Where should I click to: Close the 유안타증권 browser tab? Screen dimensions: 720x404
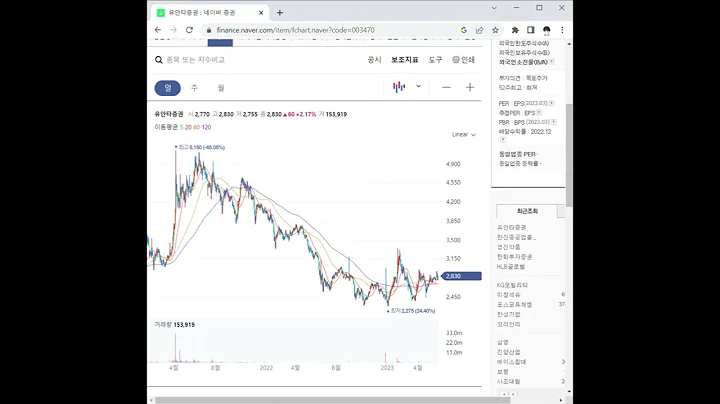[261, 13]
